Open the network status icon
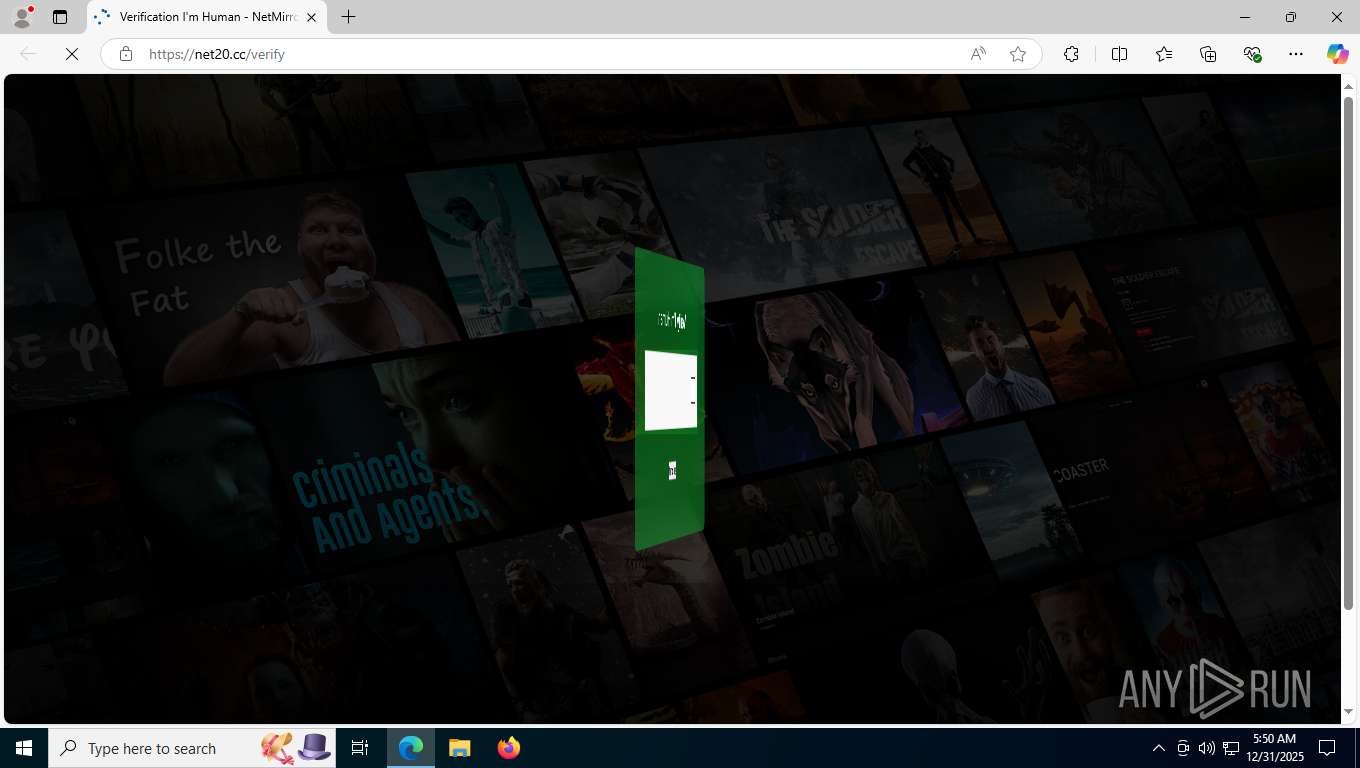Screen dimensions: 1360x768 point(1231,748)
